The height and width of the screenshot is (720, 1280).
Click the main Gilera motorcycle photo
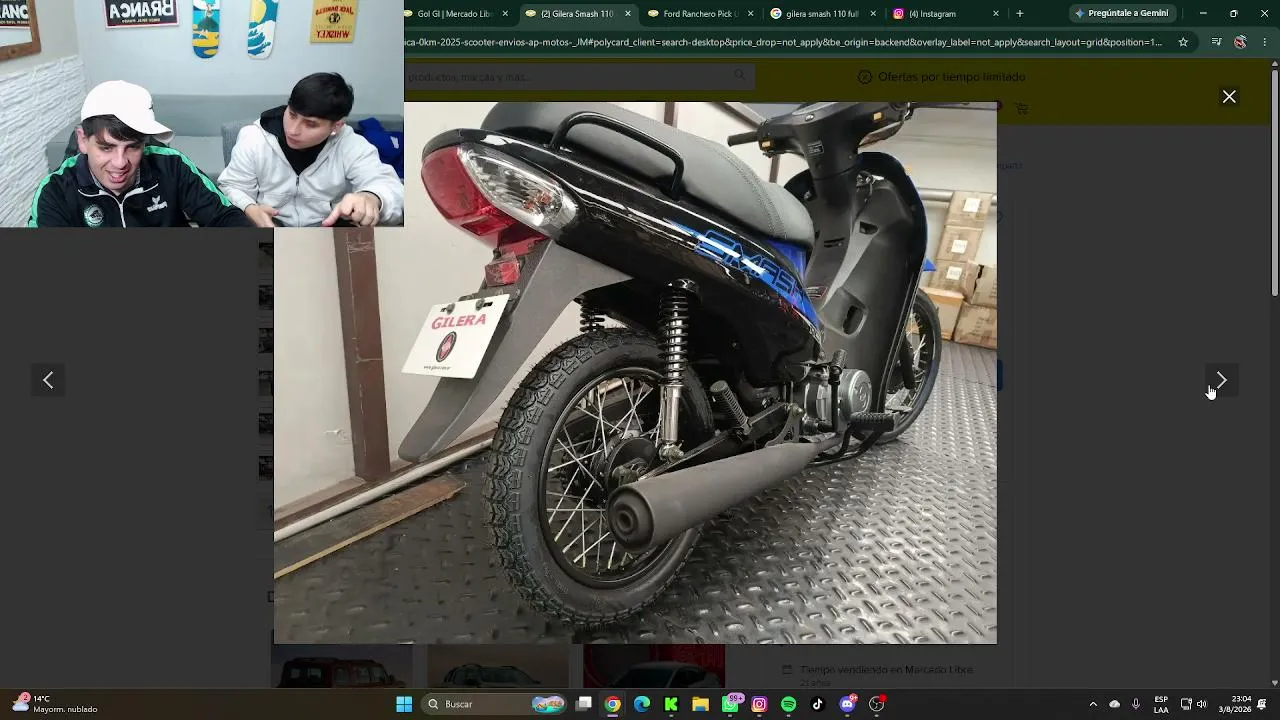635,373
